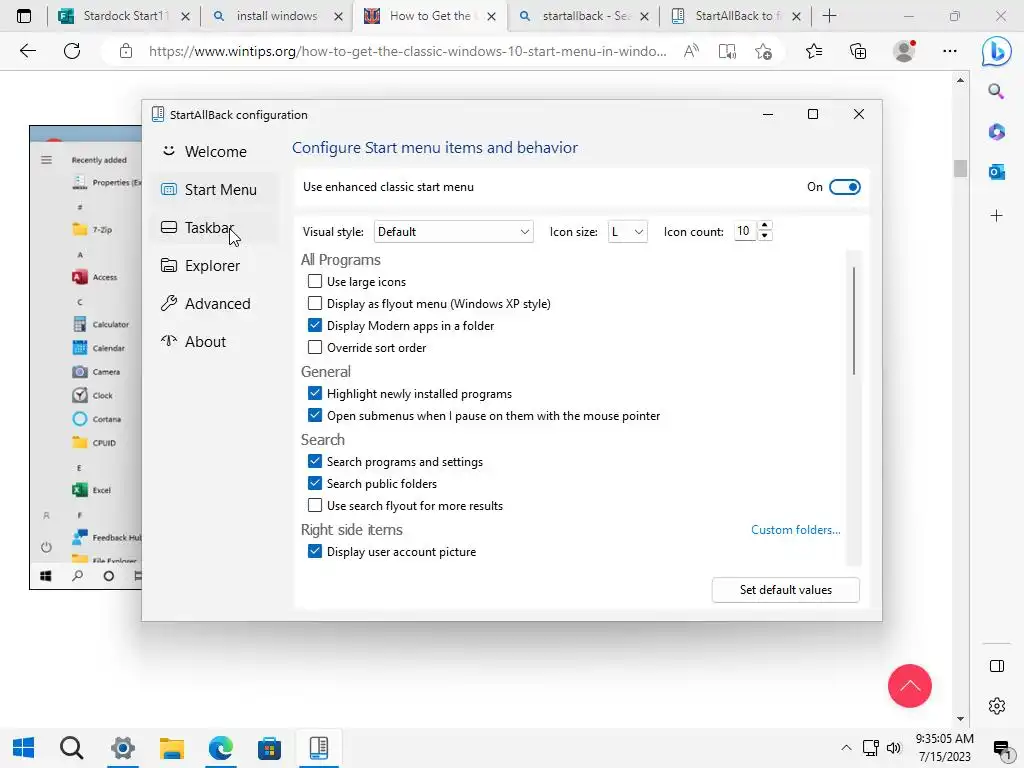This screenshot has height=768, width=1024.
Task: Check Display as flyout menu option
Action: pyautogui.click(x=315, y=304)
